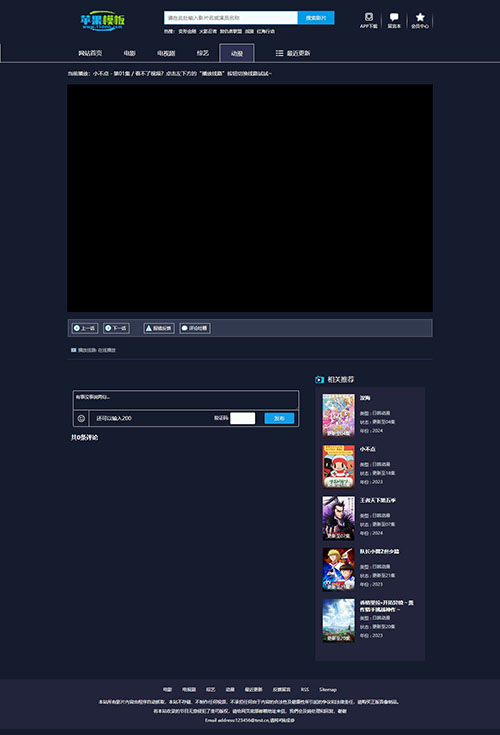Select the 动漫 navigation tab
Image resolution: width=500 pixels, height=735 pixels.
click(x=237, y=53)
